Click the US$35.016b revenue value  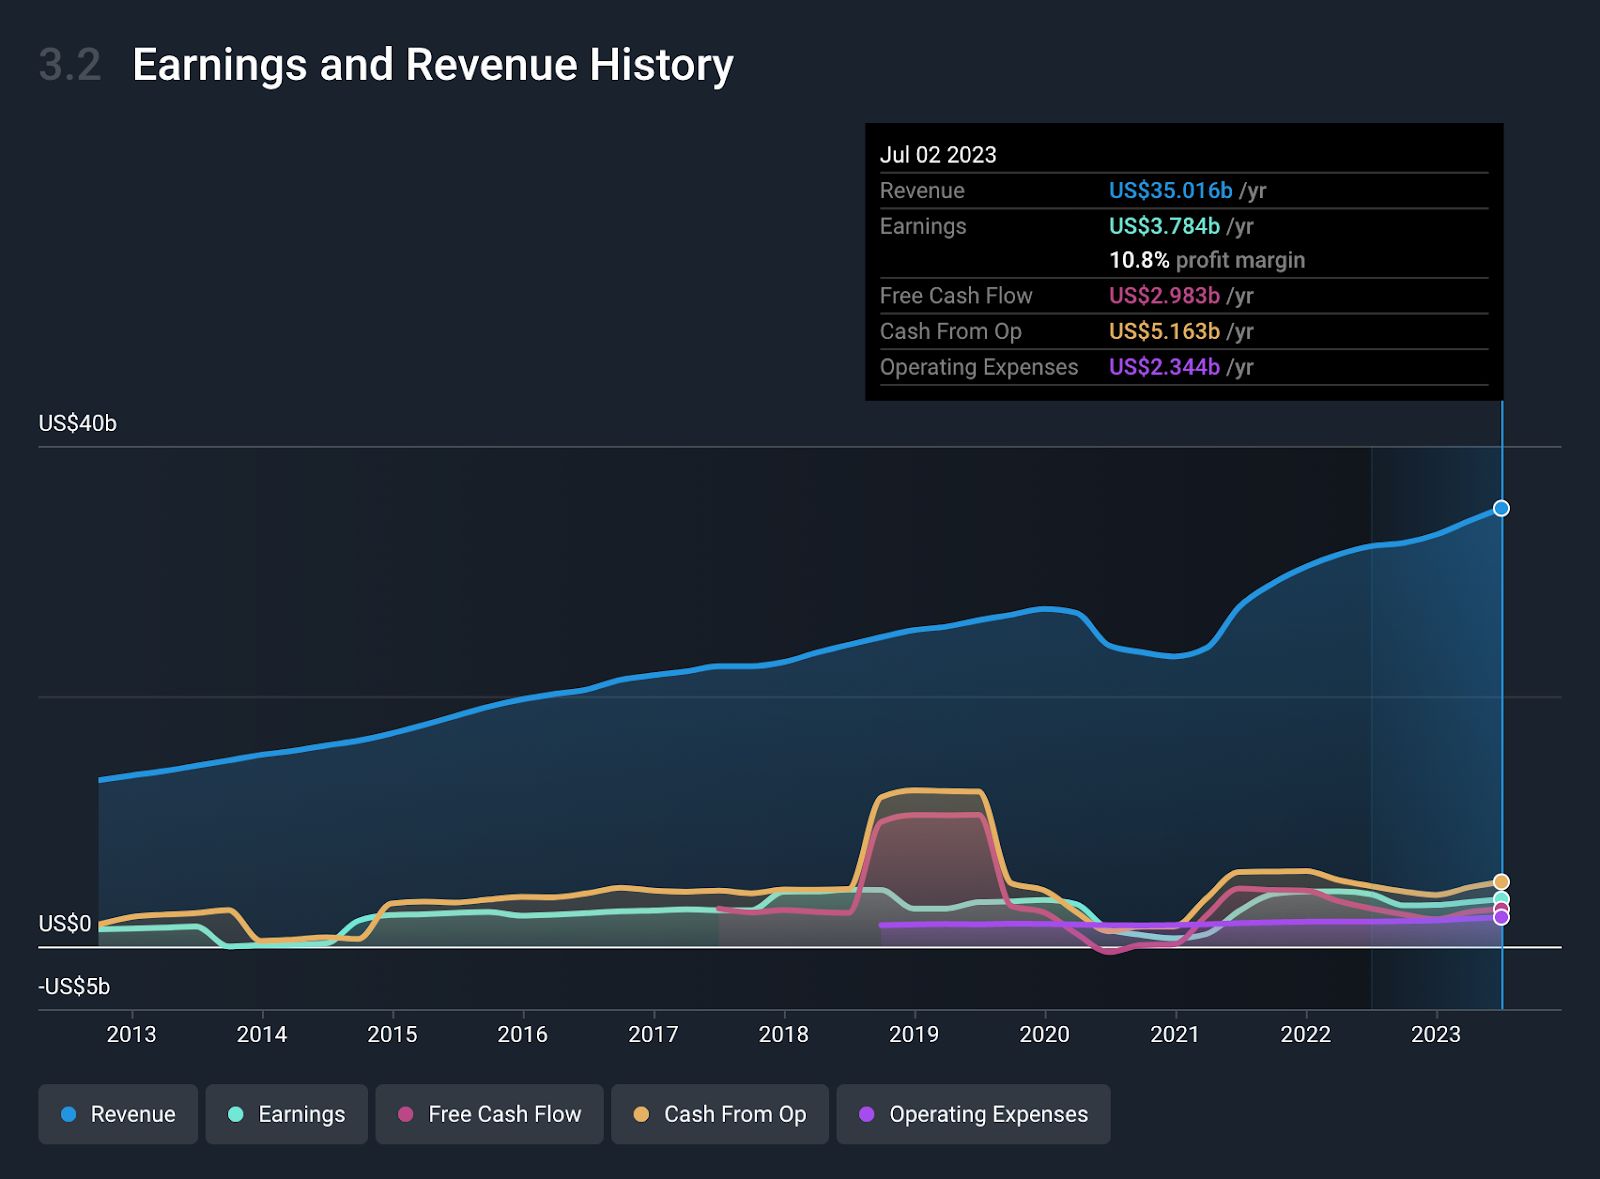click(1171, 190)
